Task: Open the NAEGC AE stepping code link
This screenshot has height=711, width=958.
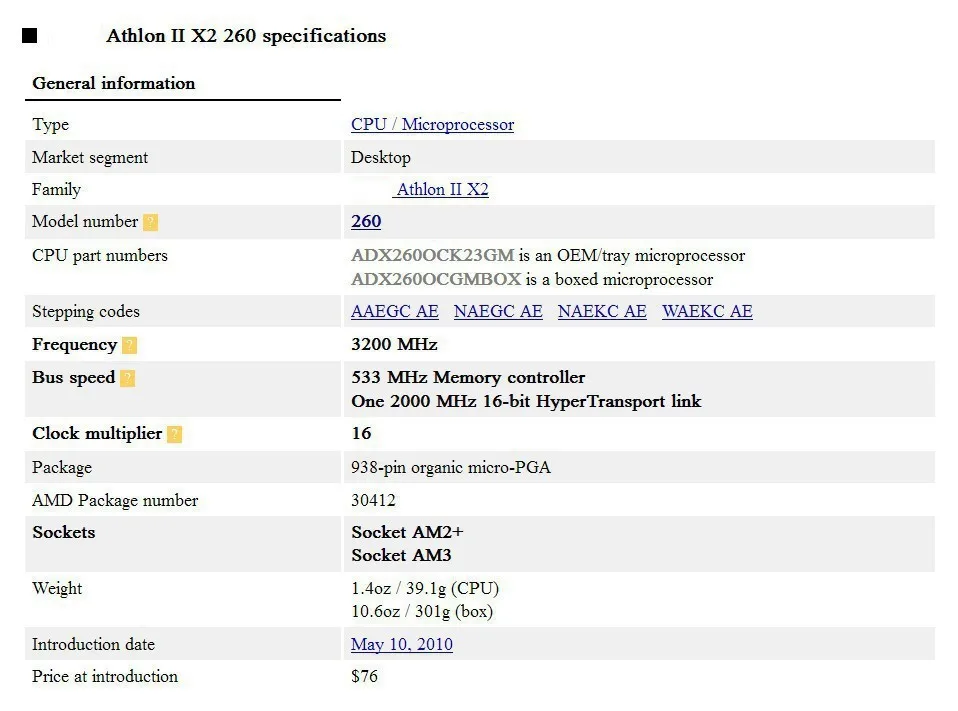Action: pos(498,312)
